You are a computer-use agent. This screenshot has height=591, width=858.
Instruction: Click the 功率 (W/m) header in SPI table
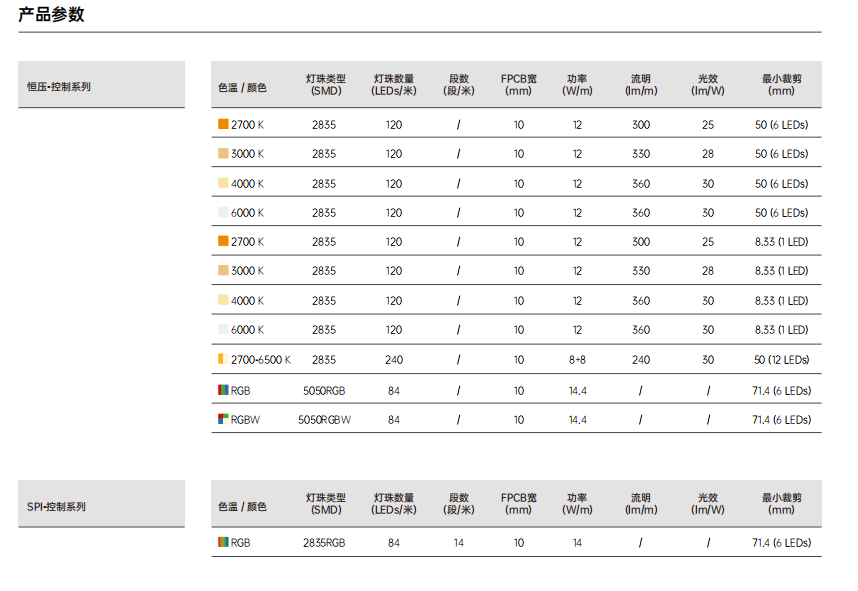(577, 504)
